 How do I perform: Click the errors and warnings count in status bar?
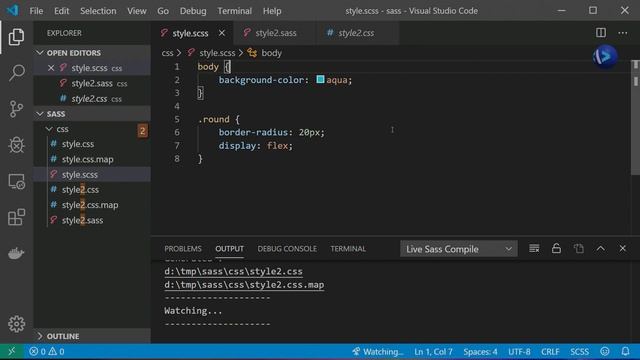tap(47, 351)
